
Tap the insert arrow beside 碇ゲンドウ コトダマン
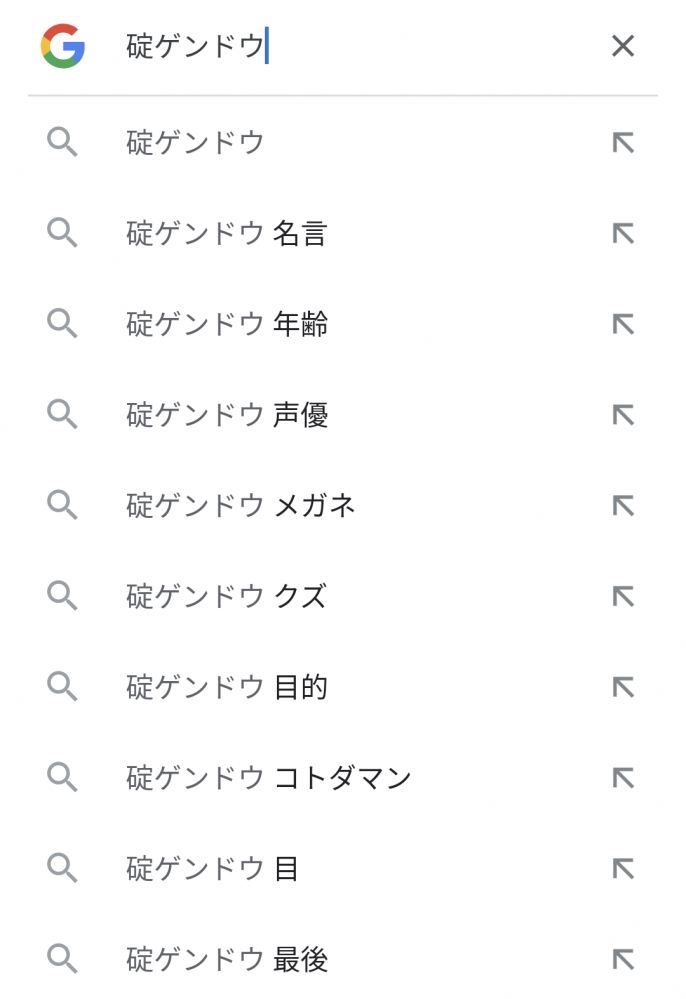(623, 777)
